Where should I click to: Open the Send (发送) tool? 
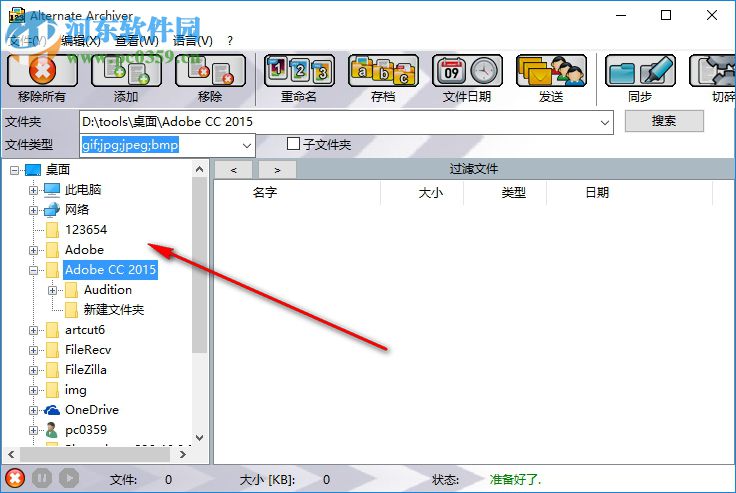click(x=552, y=71)
